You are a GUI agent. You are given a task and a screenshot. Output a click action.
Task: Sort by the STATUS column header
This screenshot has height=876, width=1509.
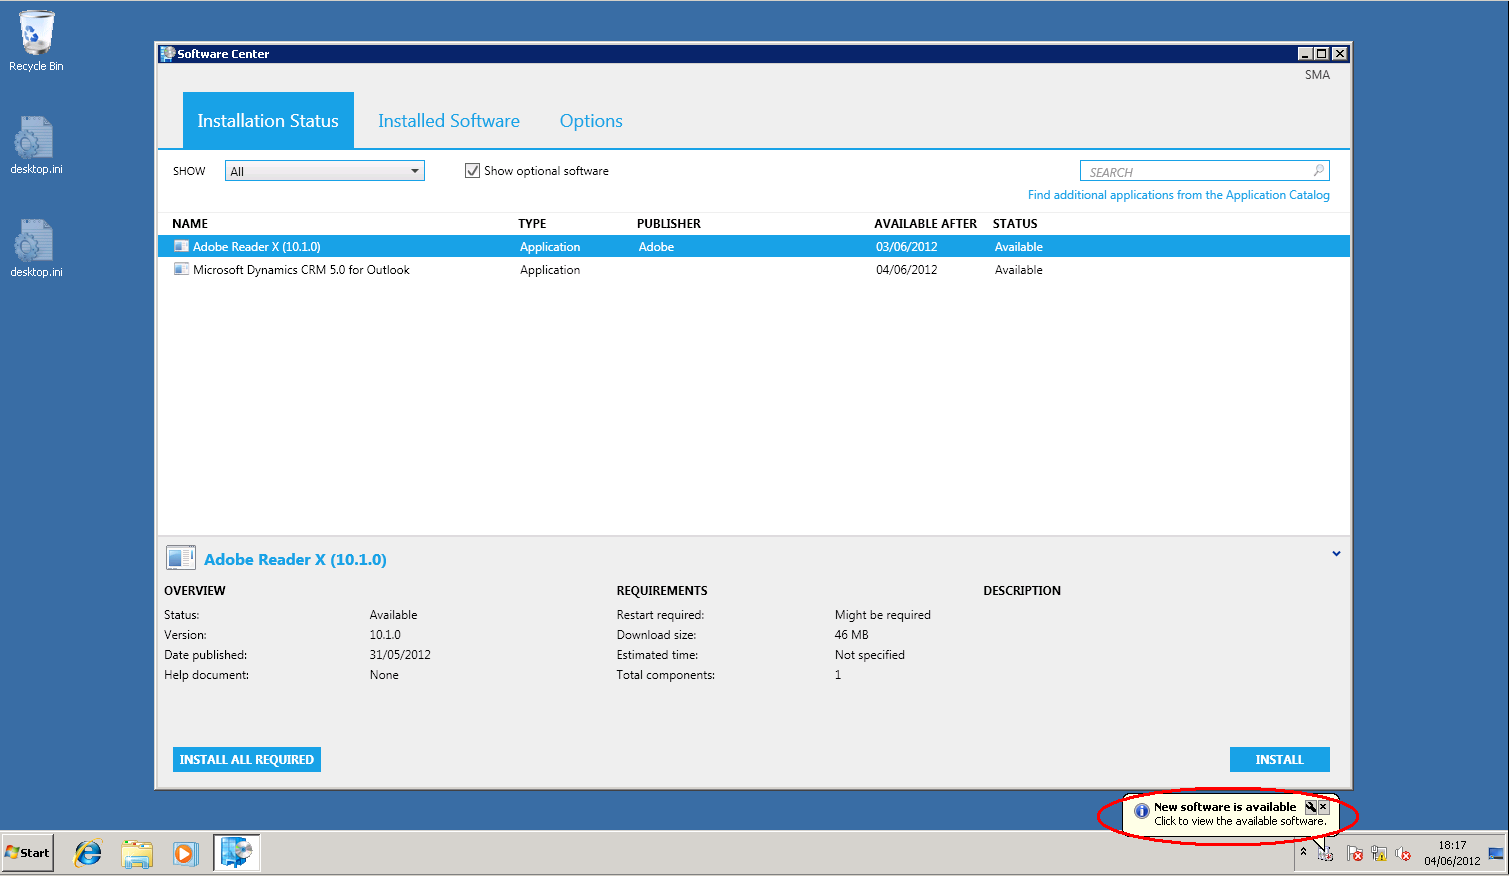(x=1015, y=224)
